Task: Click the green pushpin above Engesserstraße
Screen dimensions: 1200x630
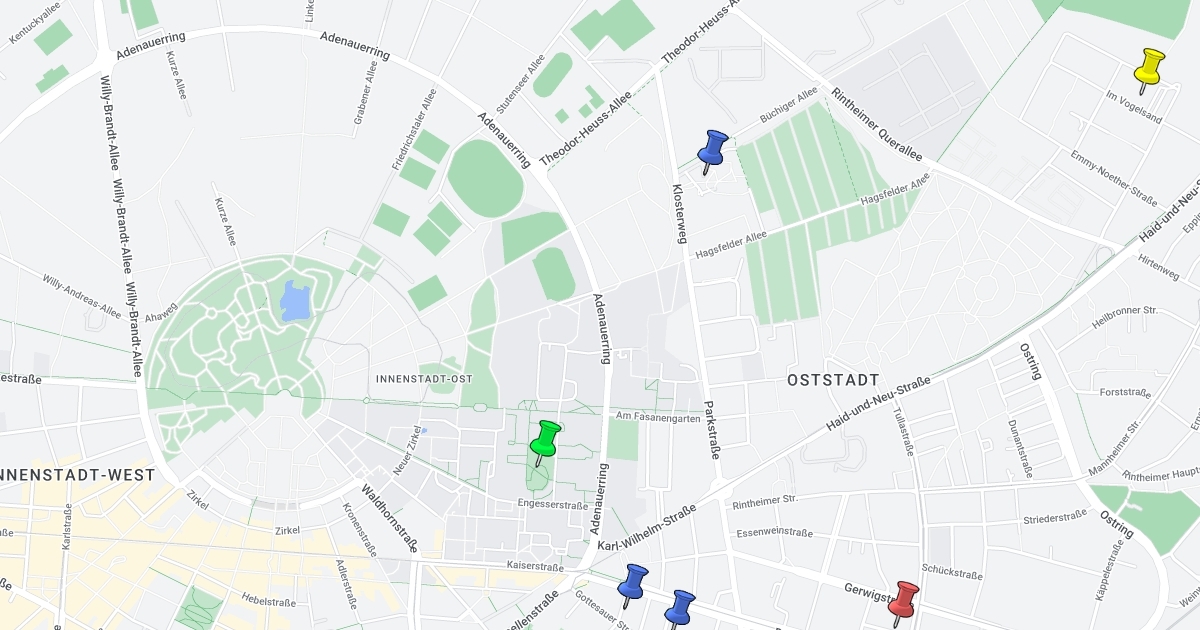Action: pos(544,440)
